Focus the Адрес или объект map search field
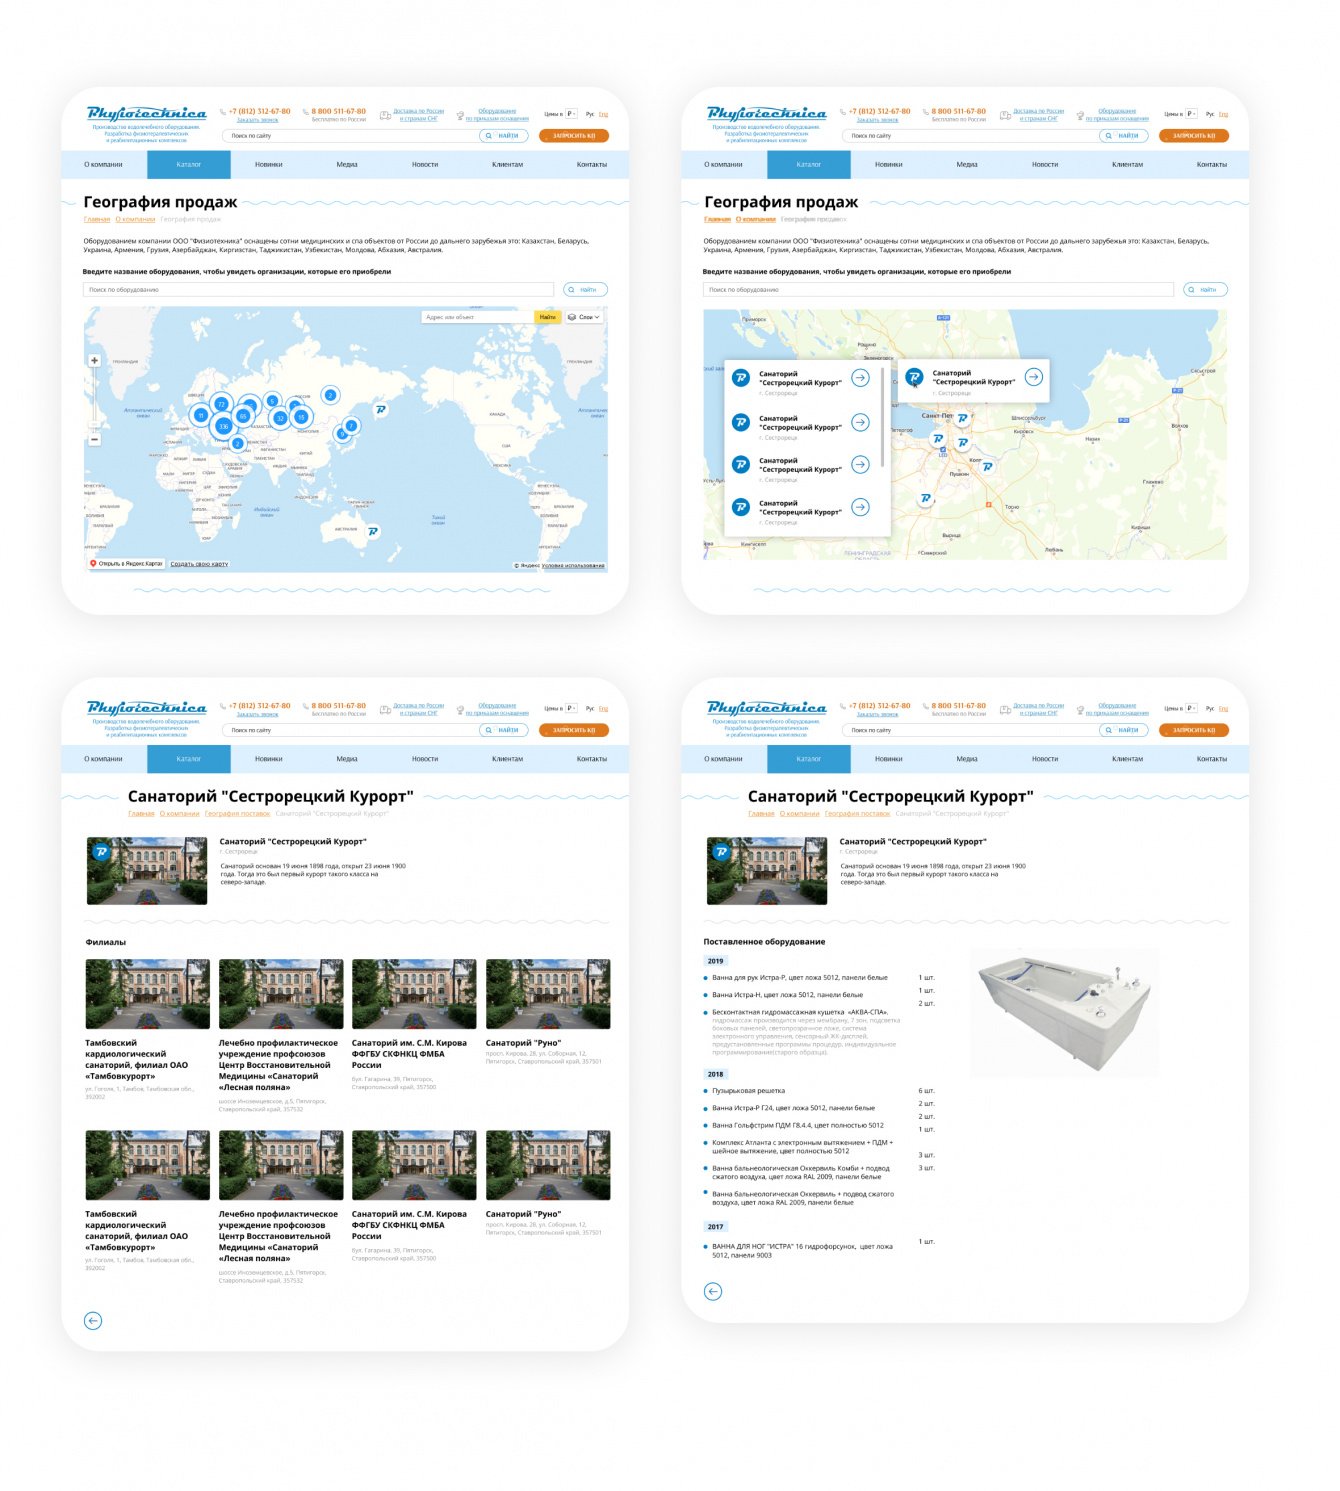 pyautogui.click(x=477, y=317)
